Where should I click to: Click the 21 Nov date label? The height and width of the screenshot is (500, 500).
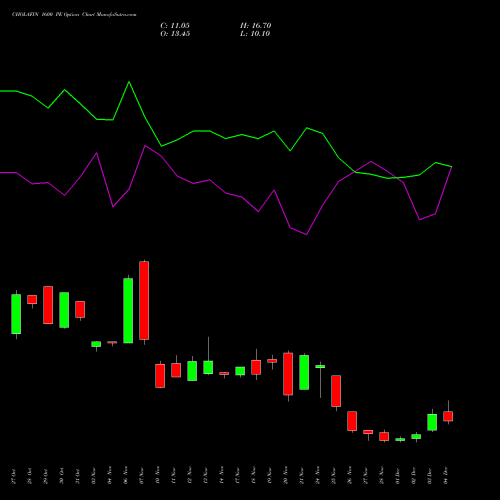(x=301, y=476)
